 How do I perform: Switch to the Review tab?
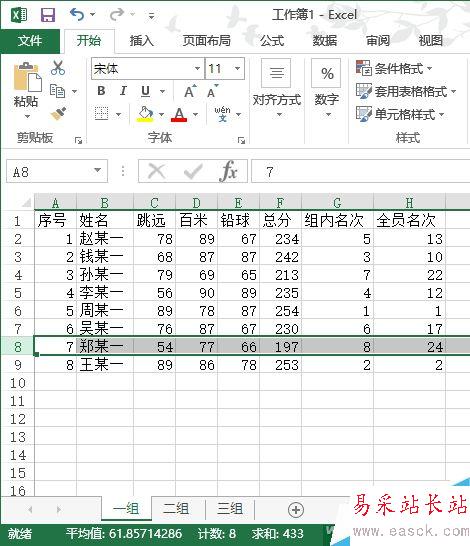[x=378, y=41]
